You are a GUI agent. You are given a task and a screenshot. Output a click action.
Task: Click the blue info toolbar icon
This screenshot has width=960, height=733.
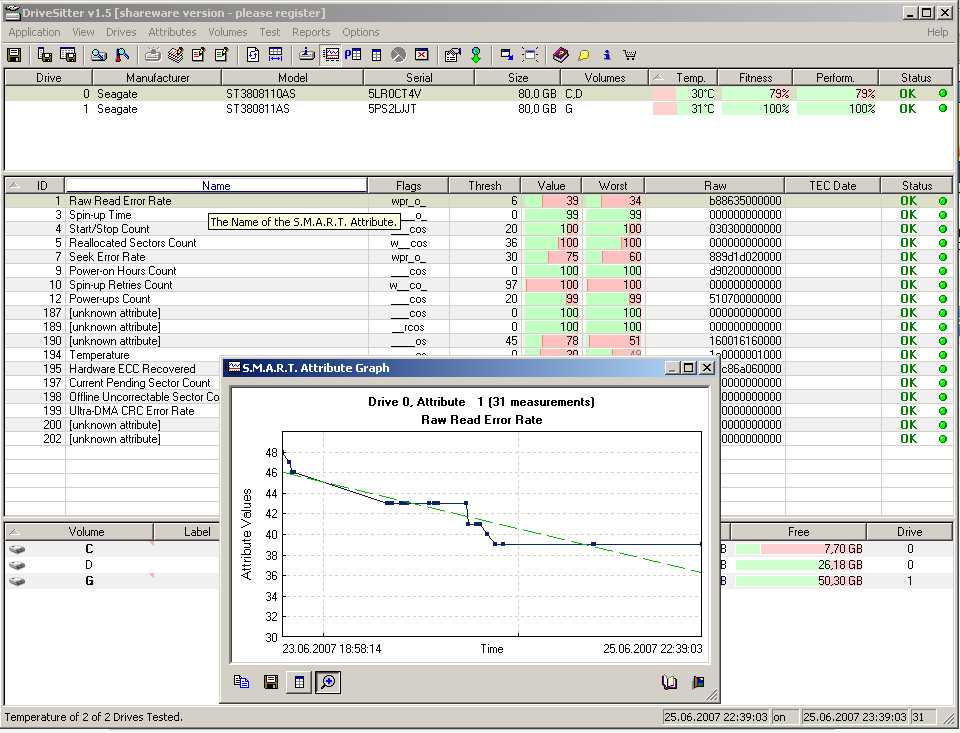tap(606, 55)
